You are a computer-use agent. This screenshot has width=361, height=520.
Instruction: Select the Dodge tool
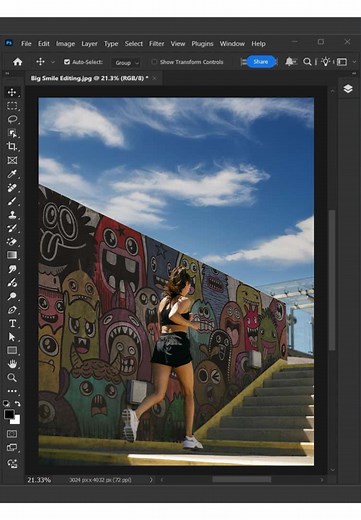pyautogui.click(x=12, y=296)
